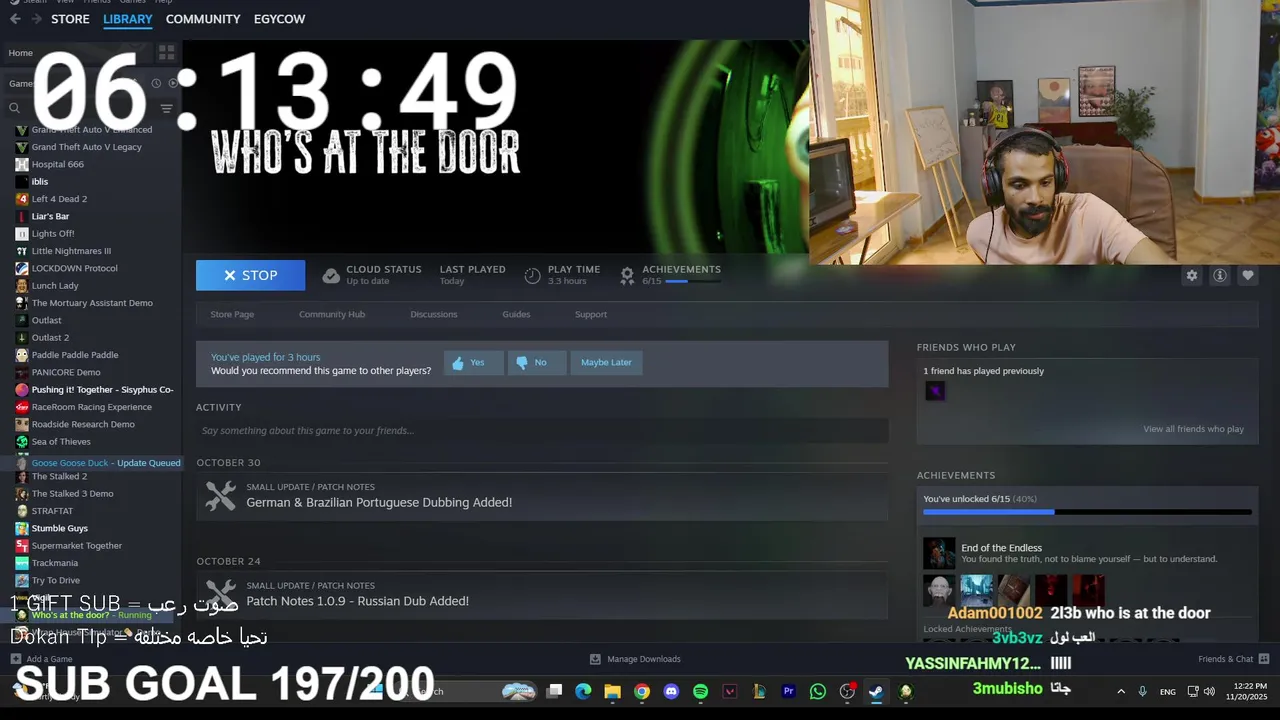Click Paddle Paddle Paddle game icon
The height and width of the screenshot is (720, 1280).
22,355
